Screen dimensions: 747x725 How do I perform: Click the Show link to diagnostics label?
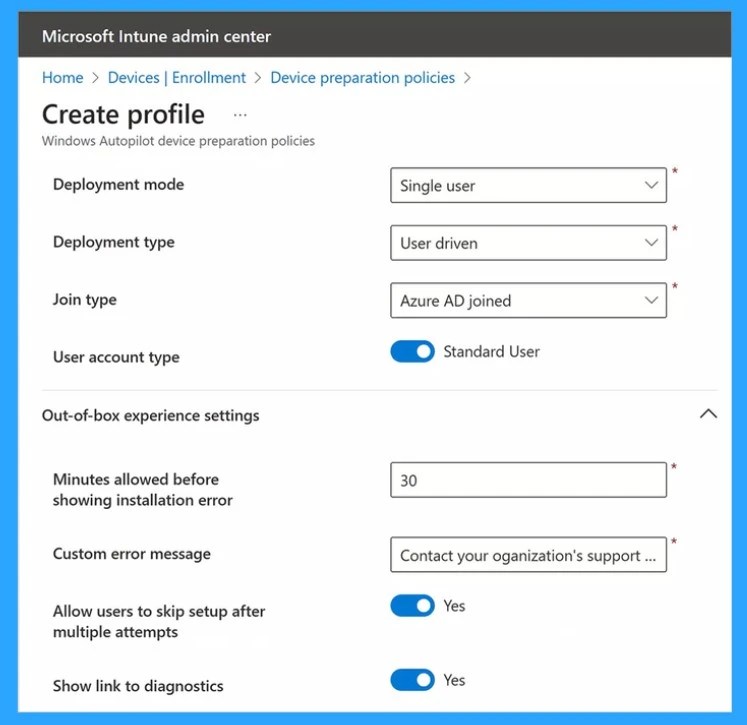(138, 686)
